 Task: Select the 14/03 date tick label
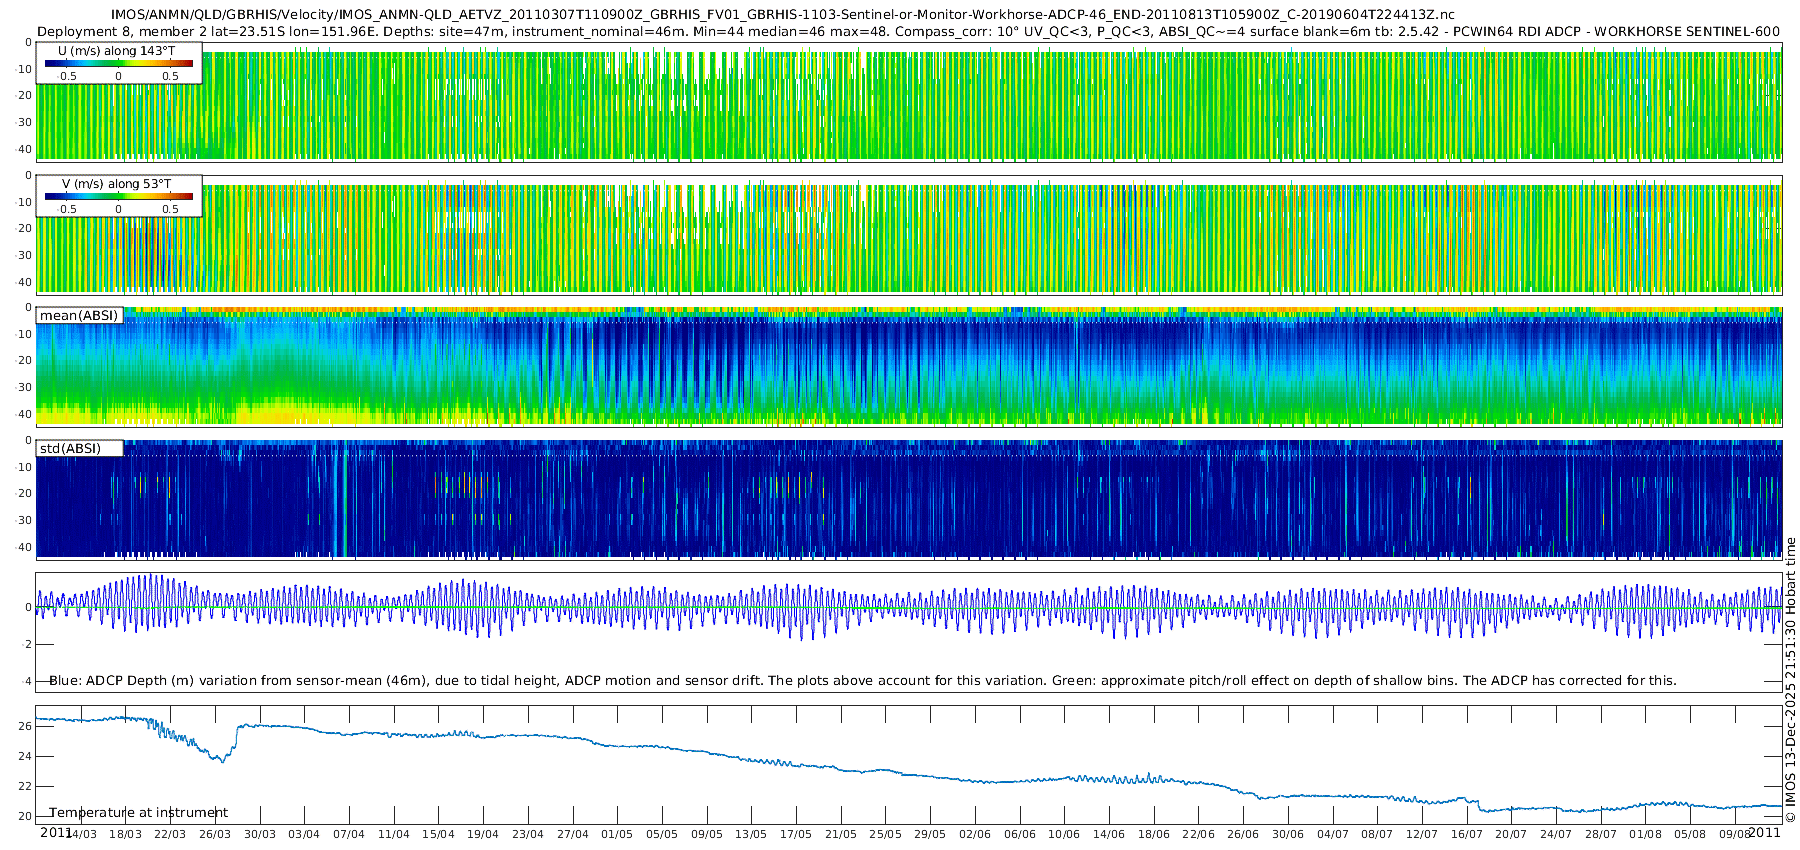tap(81, 834)
